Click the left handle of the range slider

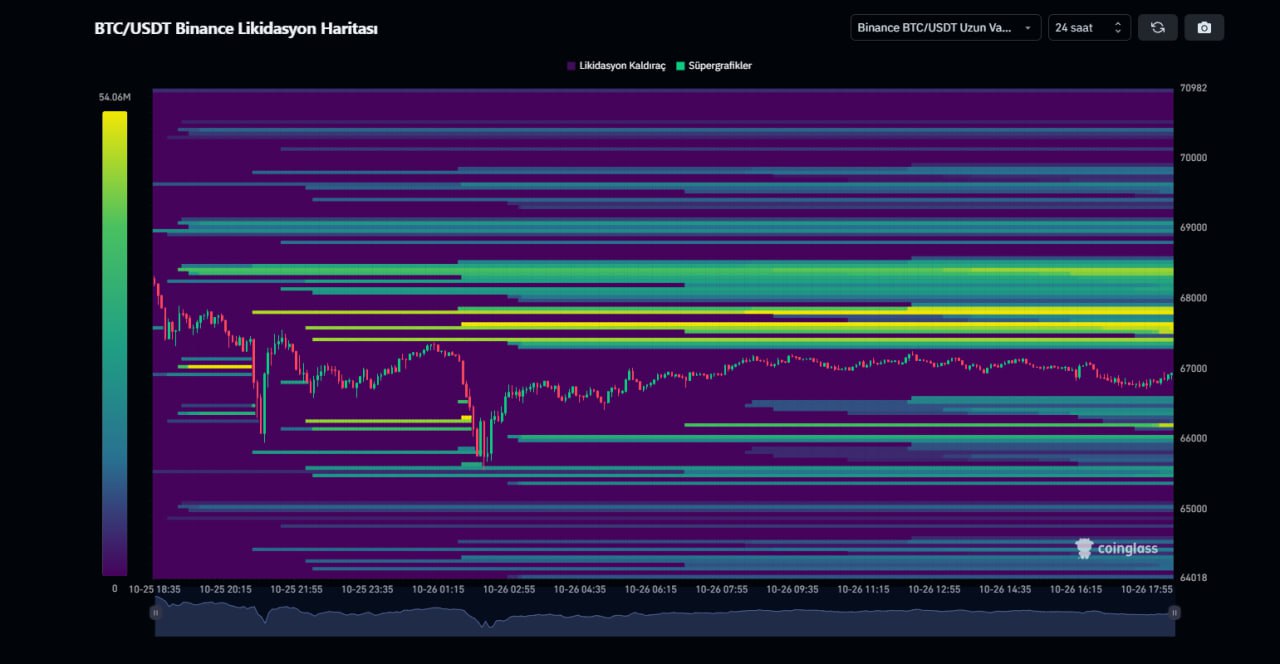[155, 612]
